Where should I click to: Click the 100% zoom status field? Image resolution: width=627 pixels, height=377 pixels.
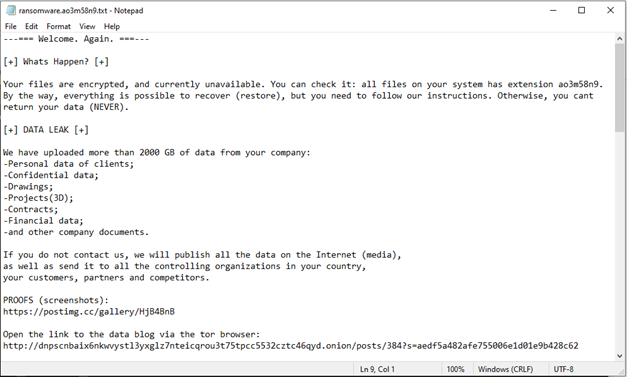click(x=455, y=369)
